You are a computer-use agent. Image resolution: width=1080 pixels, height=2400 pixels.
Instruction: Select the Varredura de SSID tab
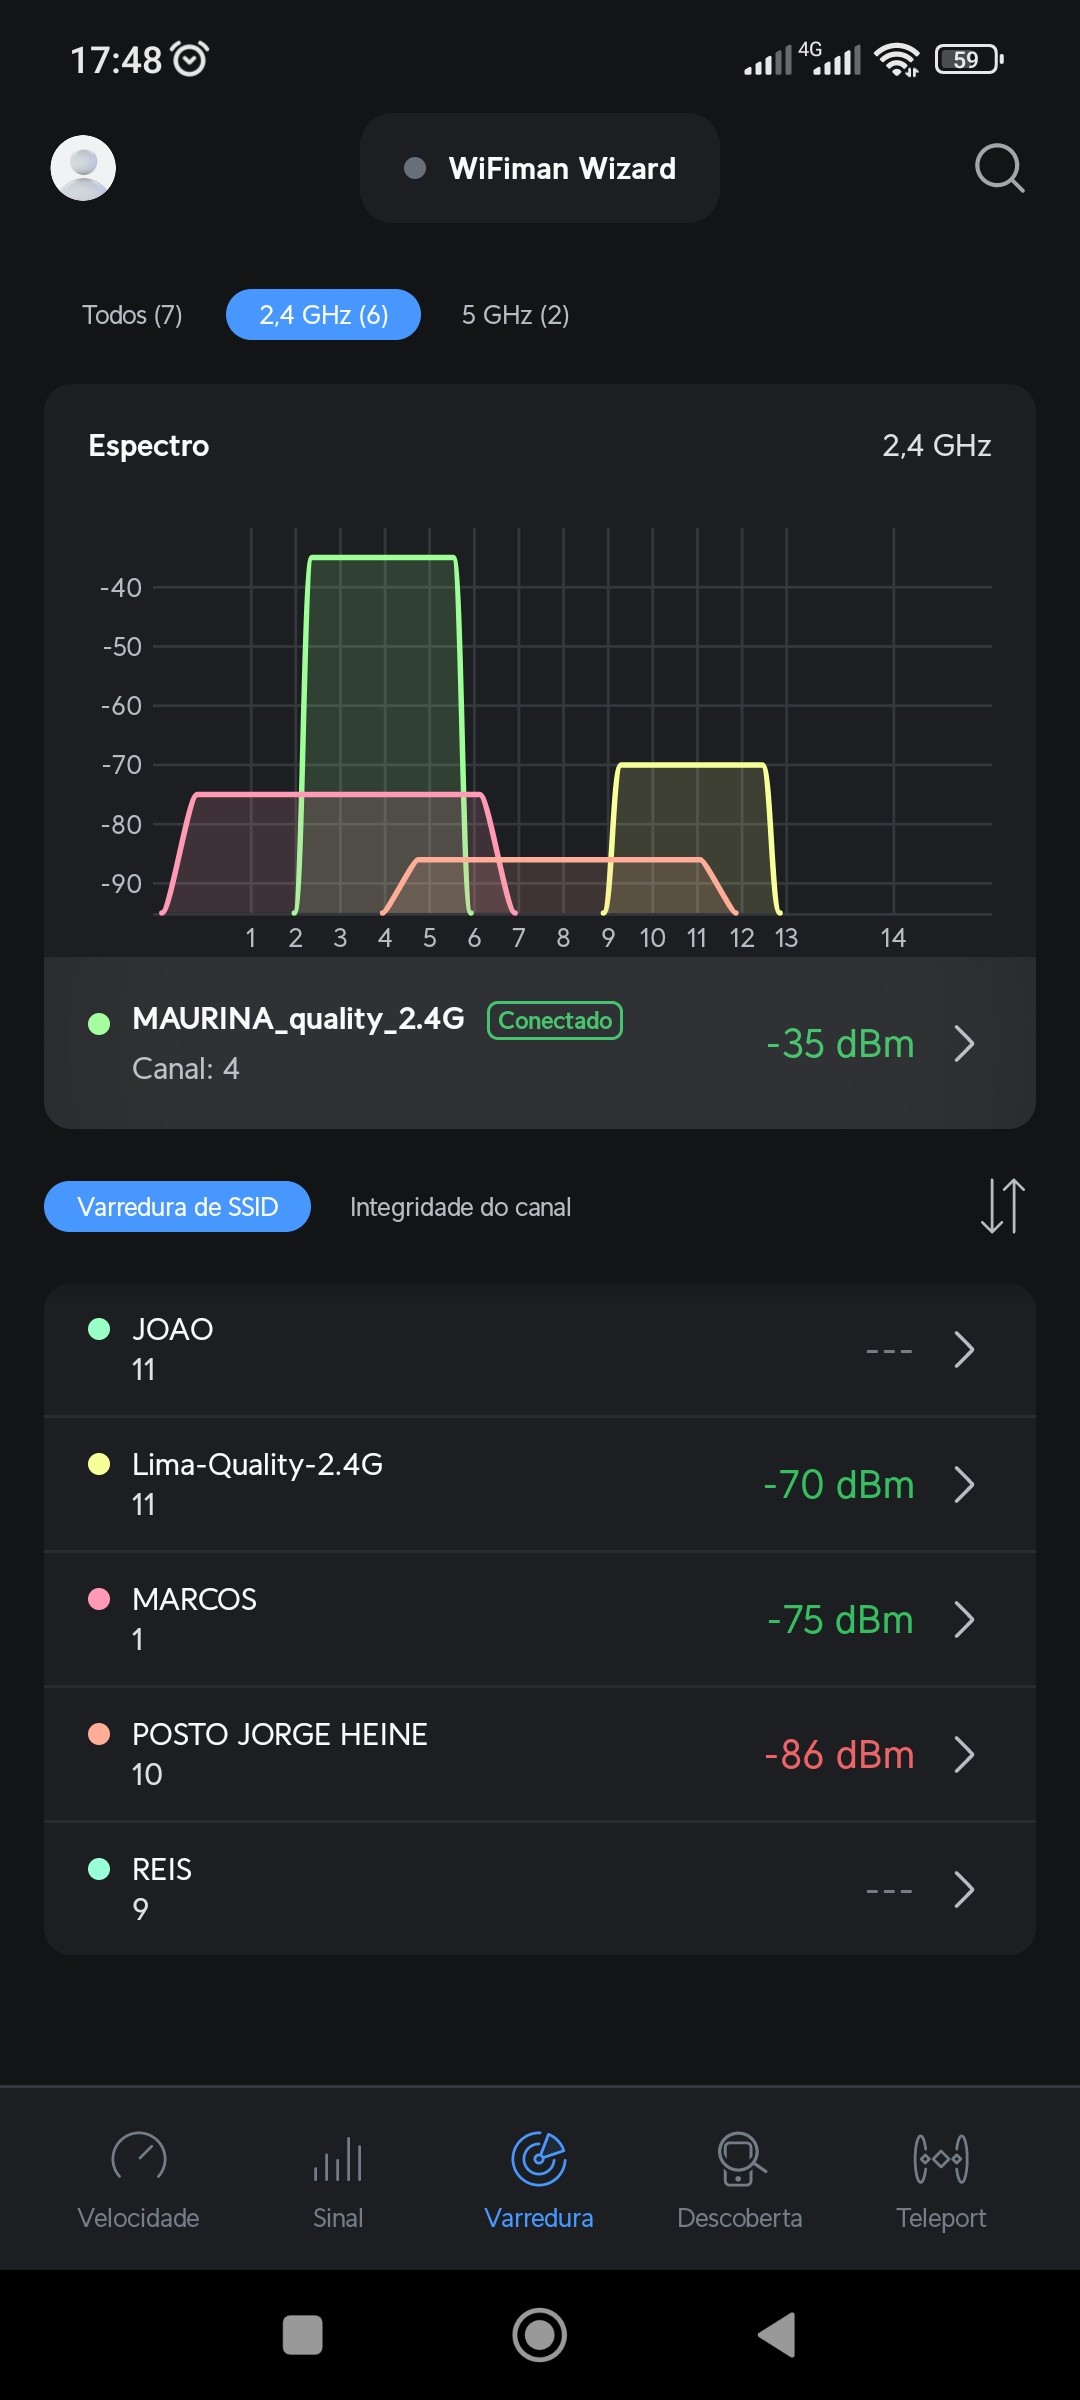177,1207
